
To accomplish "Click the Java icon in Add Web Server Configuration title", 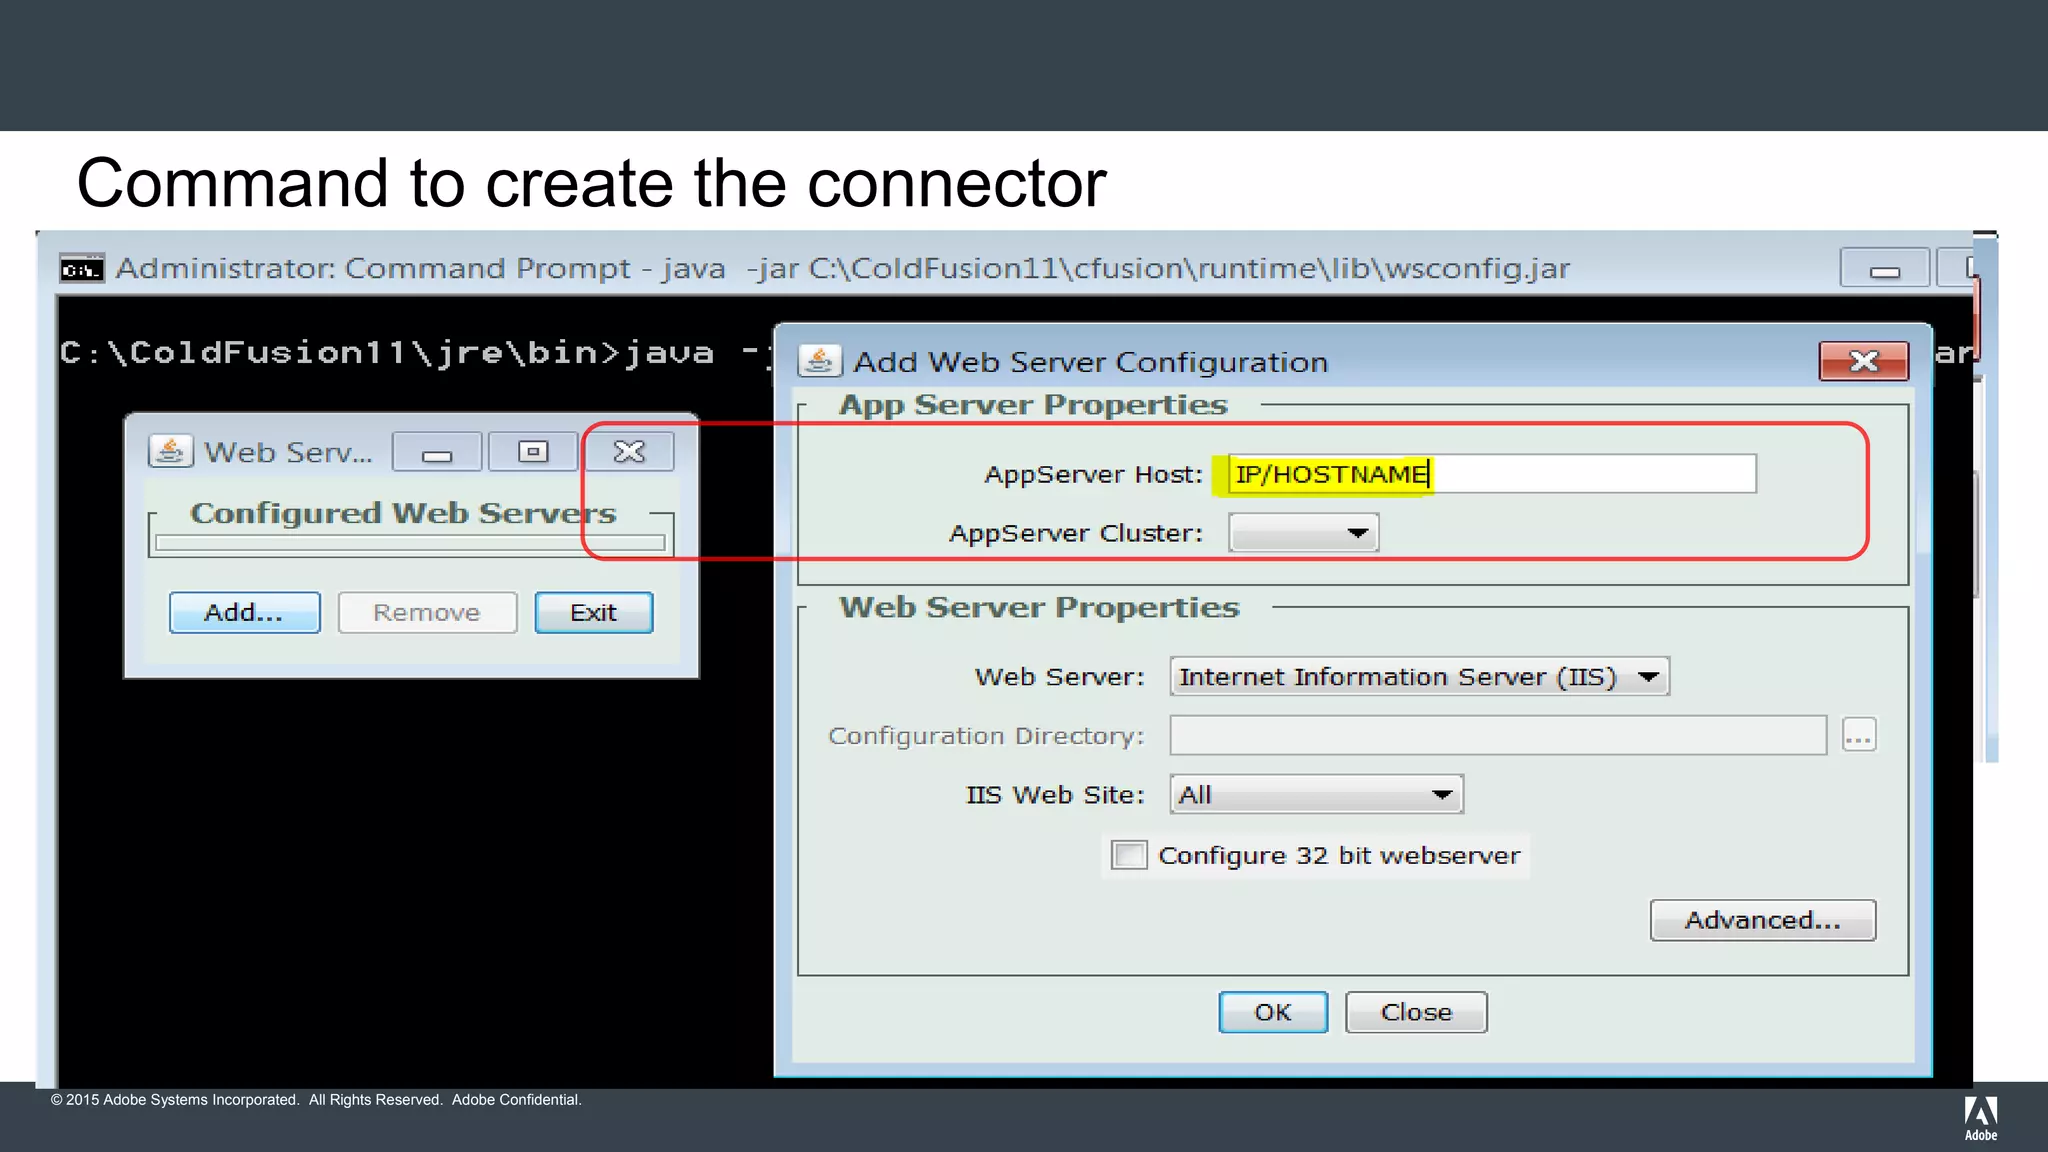I will [819, 361].
